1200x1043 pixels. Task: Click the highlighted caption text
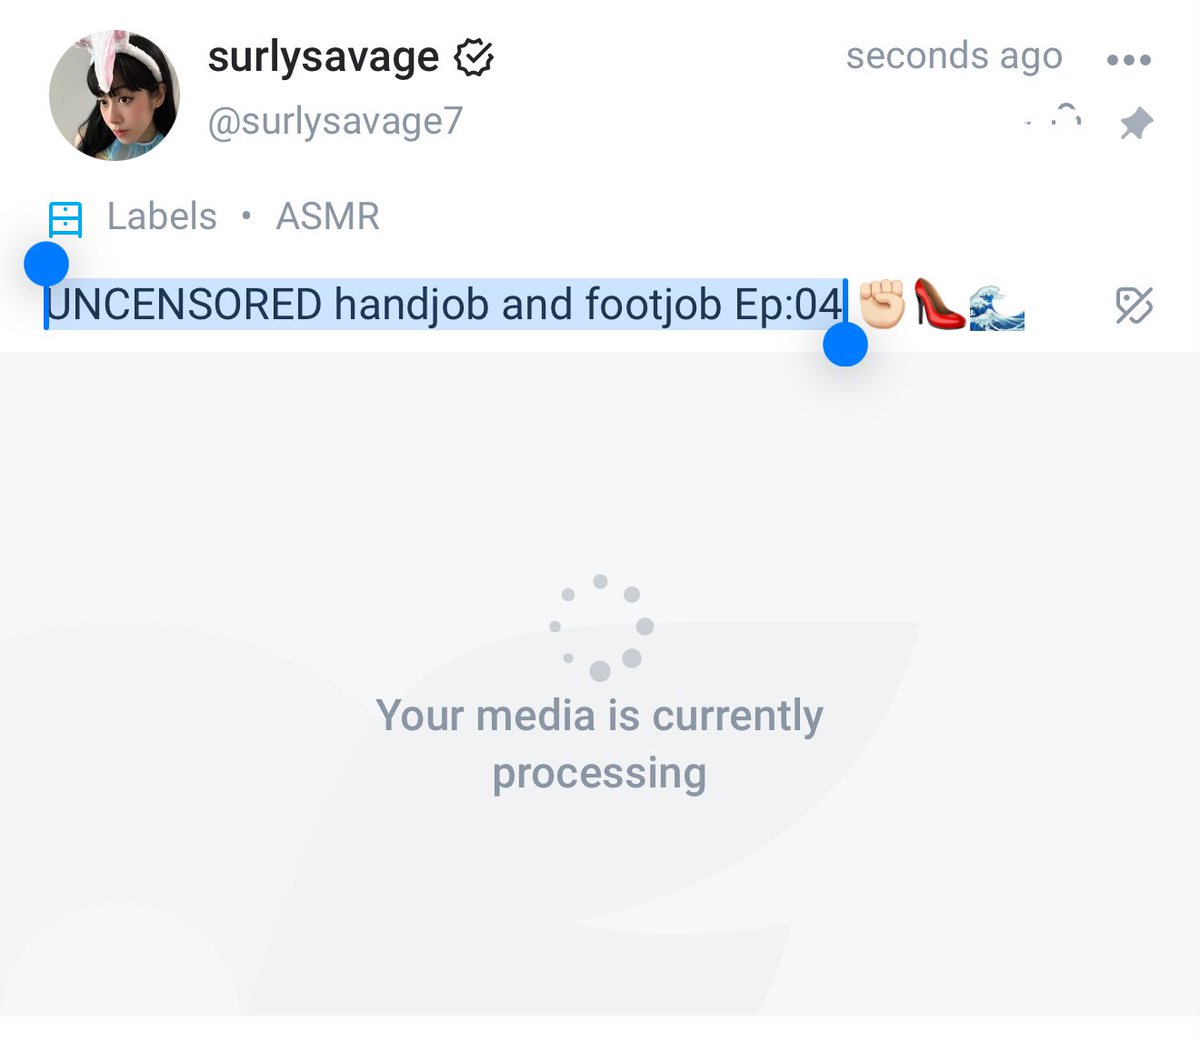tap(445, 304)
